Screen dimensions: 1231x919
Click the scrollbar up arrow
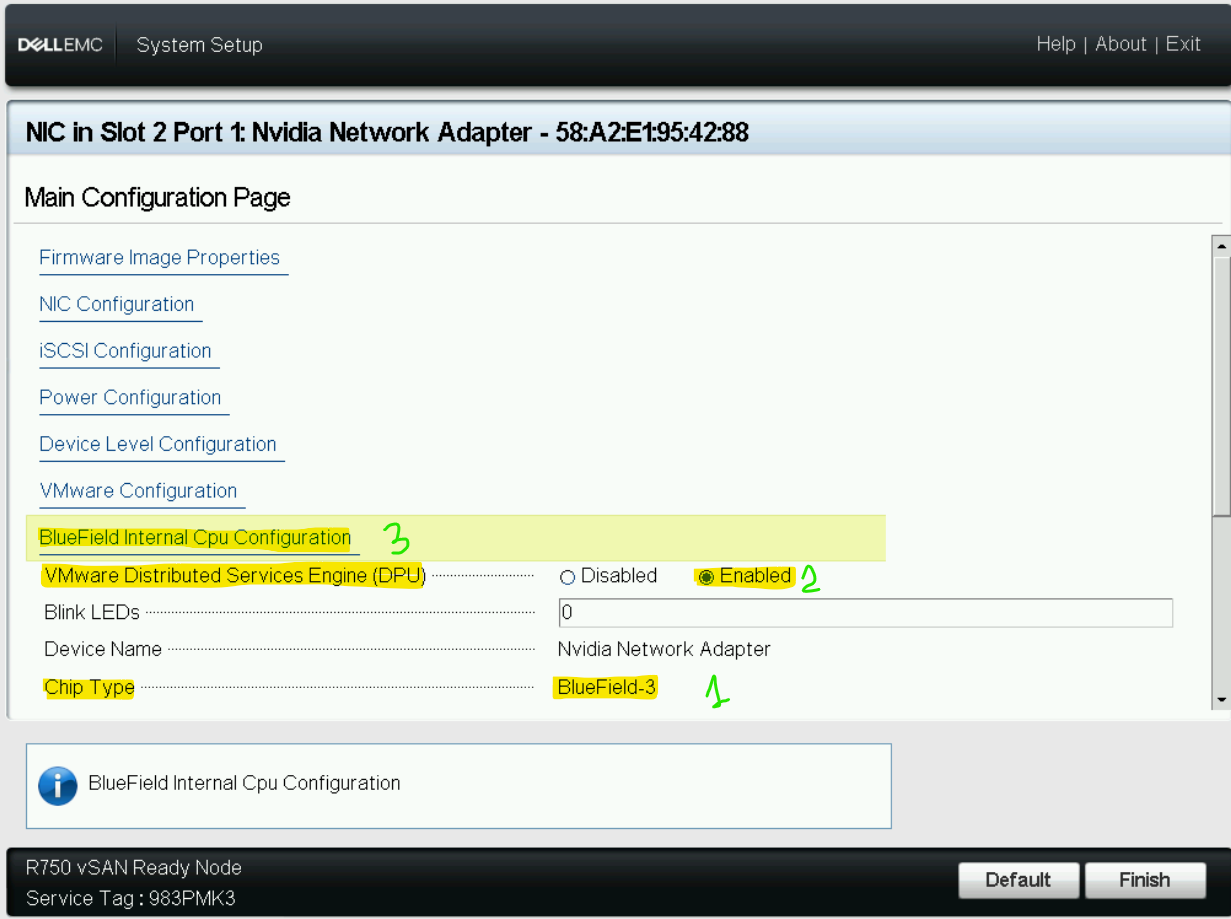pyautogui.click(x=1220, y=244)
